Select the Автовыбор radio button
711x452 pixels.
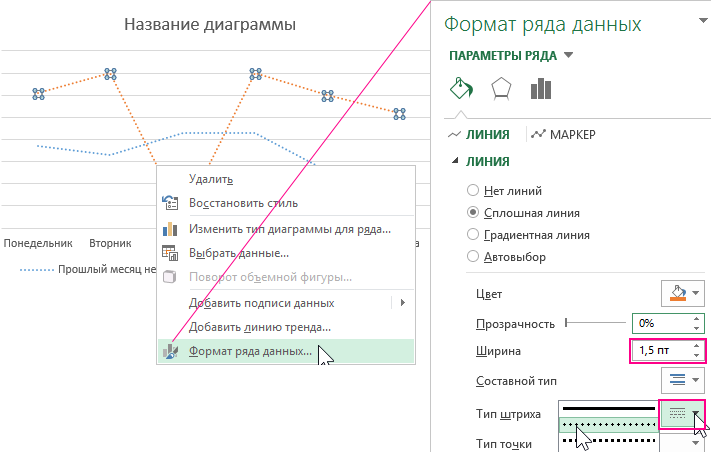(x=473, y=257)
